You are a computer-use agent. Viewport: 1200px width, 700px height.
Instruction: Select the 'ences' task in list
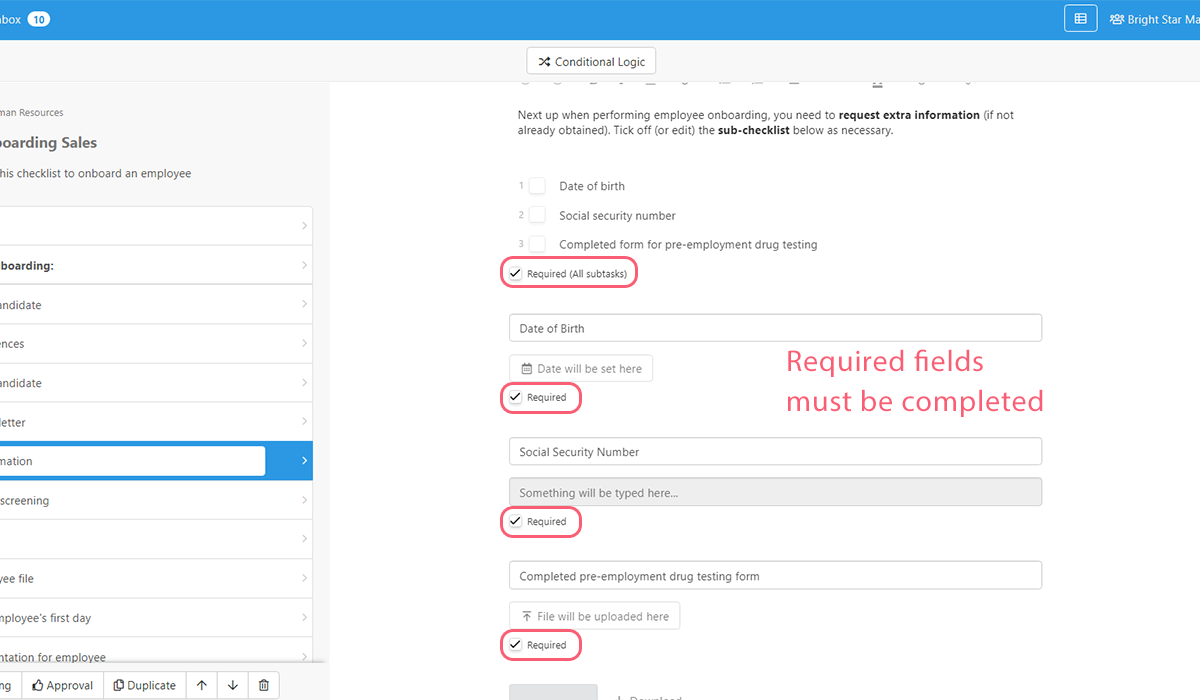156,344
